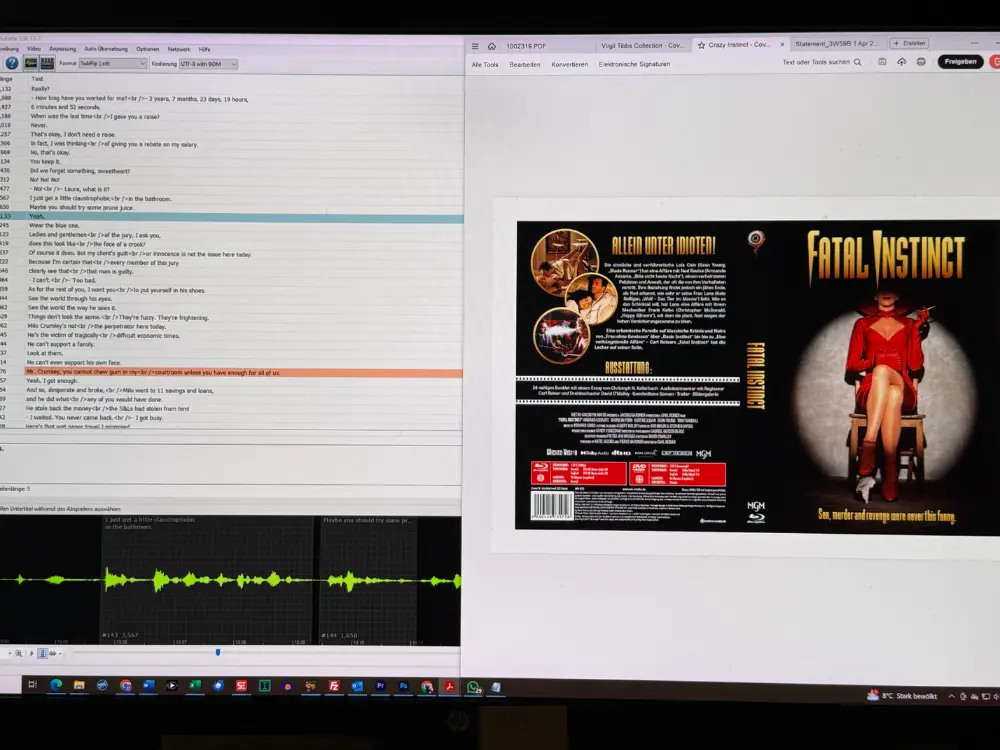
Task: Click the waveform play button
Action: (31, 653)
